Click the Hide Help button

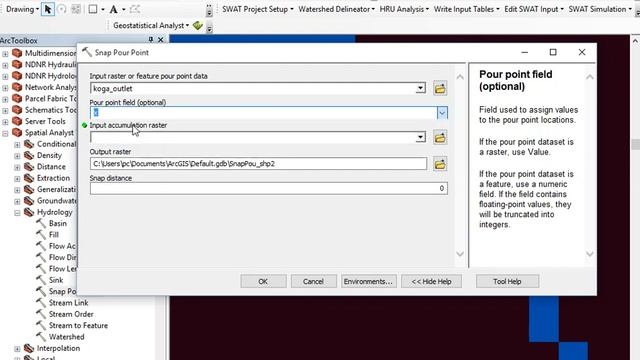coord(431,281)
